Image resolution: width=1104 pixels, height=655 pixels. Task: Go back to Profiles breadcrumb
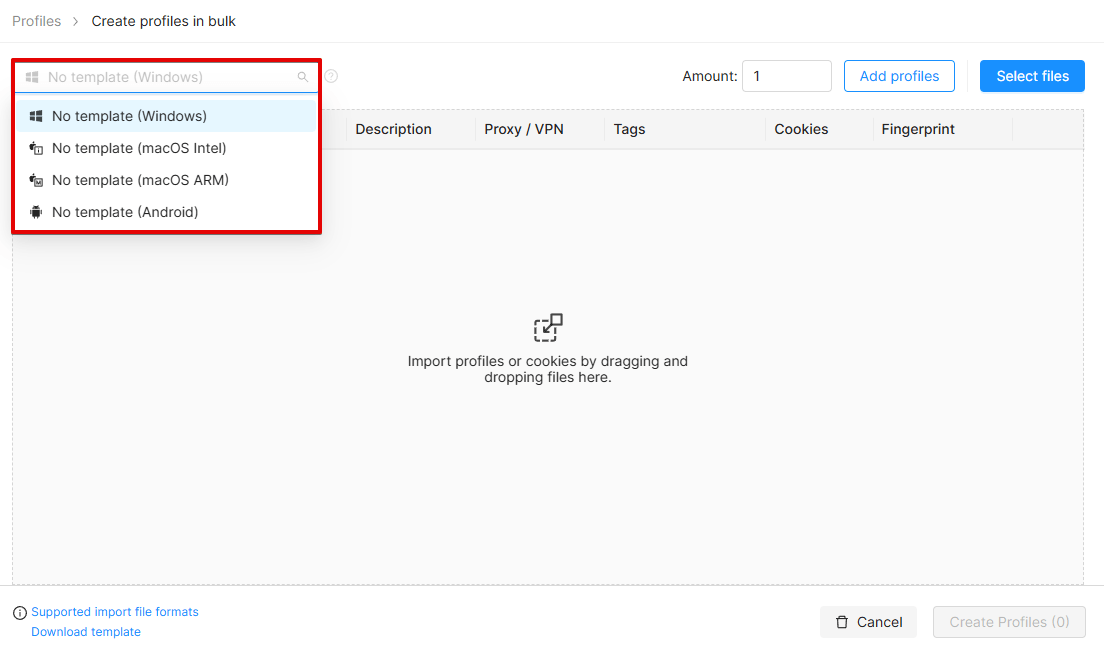[37, 21]
